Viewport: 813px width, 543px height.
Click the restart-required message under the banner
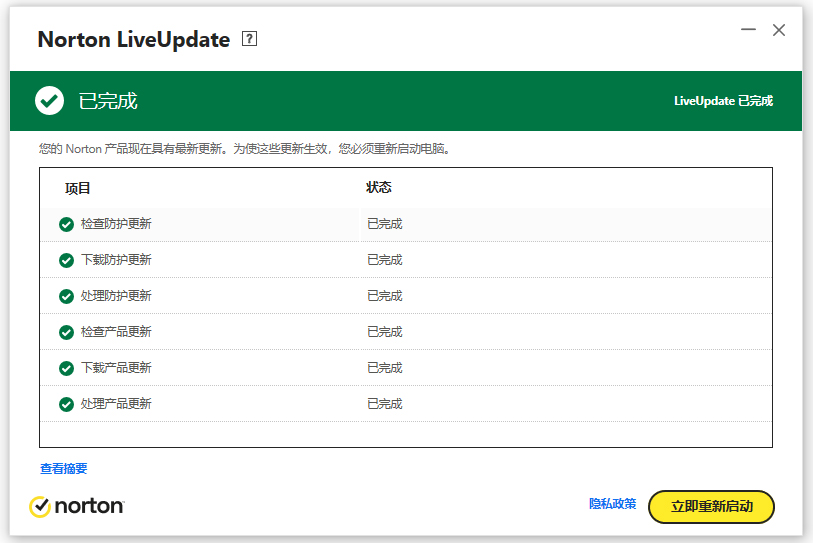click(x=245, y=149)
